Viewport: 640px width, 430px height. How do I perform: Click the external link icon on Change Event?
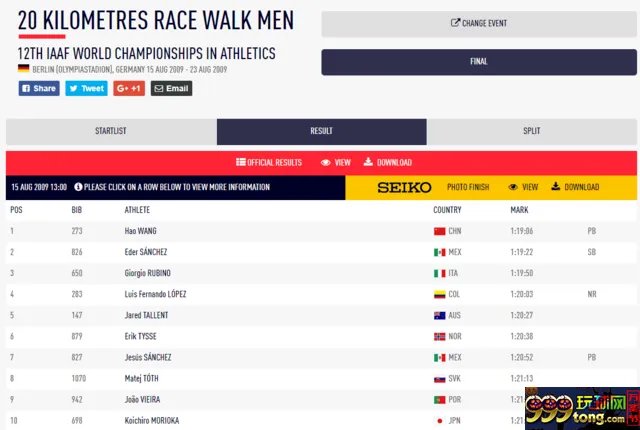pyautogui.click(x=455, y=23)
